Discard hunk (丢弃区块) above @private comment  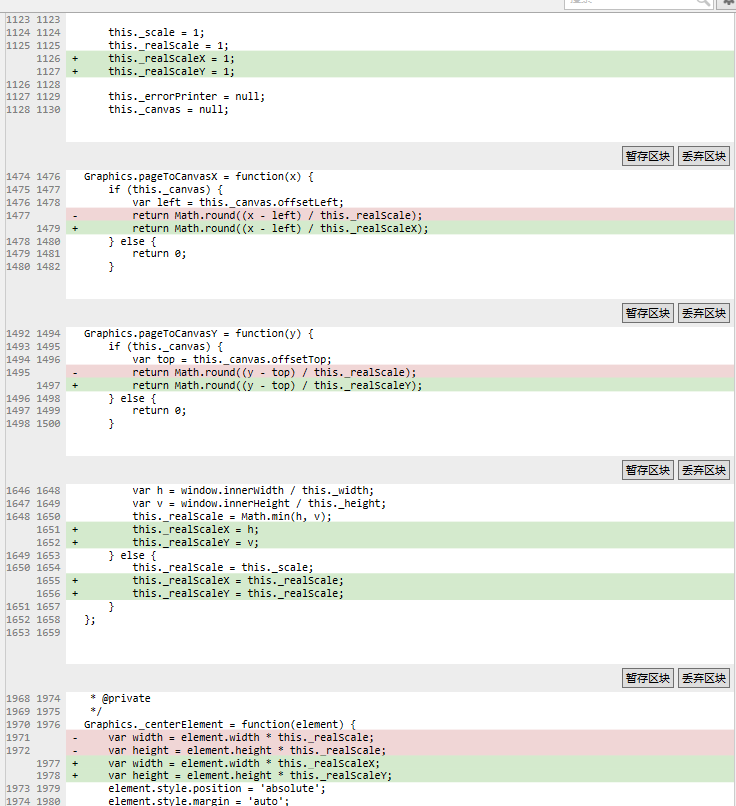[704, 678]
